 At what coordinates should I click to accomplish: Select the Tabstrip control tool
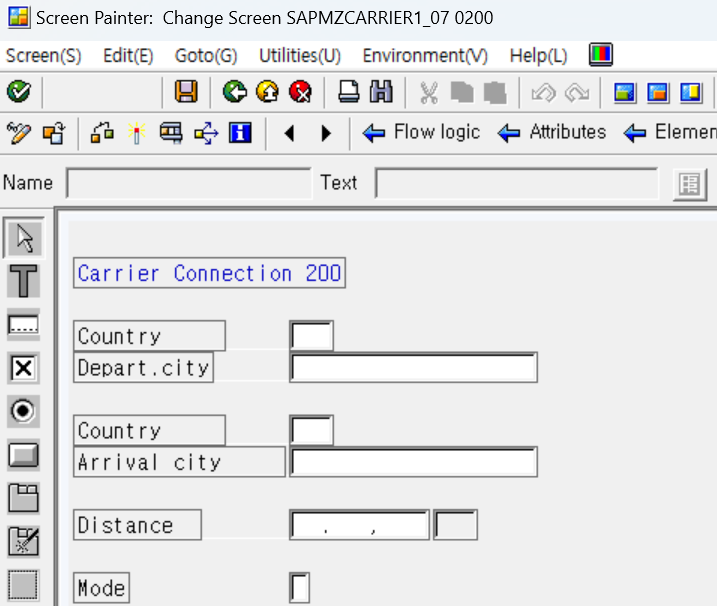click(x=24, y=498)
